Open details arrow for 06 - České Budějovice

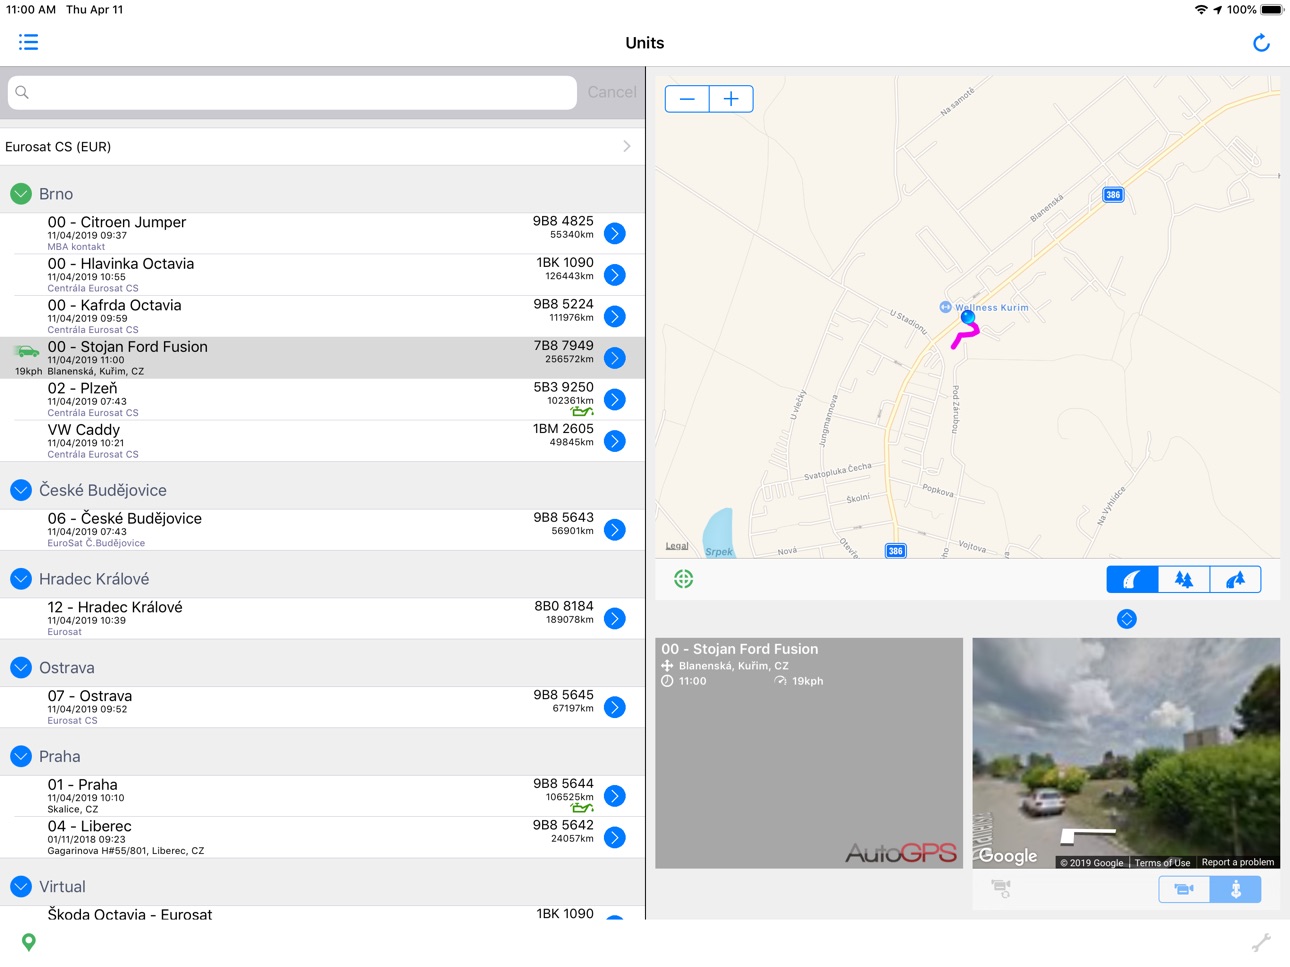click(615, 530)
